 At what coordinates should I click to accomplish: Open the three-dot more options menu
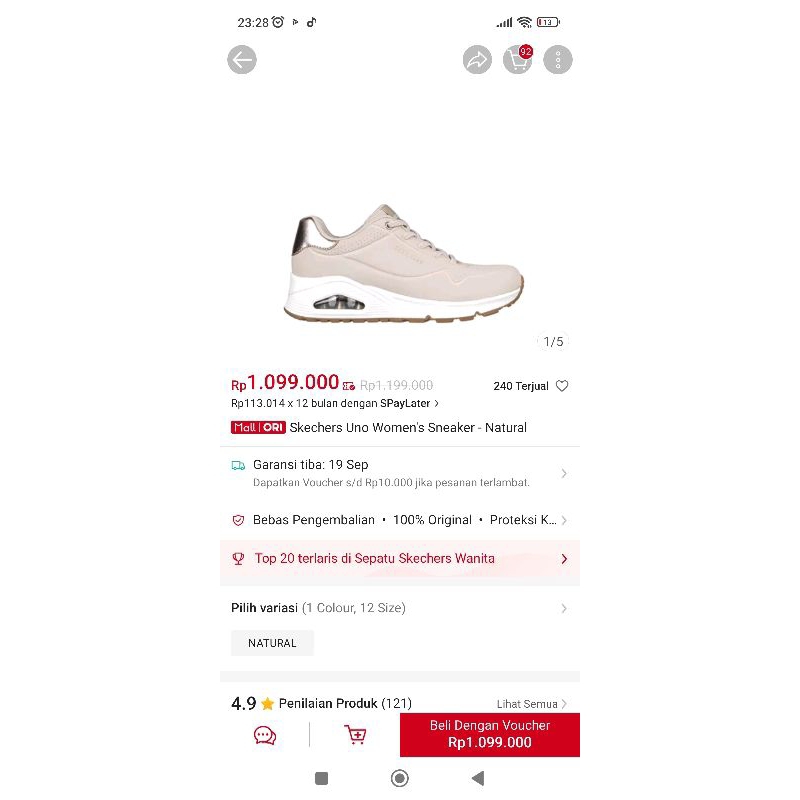click(x=558, y=60)
